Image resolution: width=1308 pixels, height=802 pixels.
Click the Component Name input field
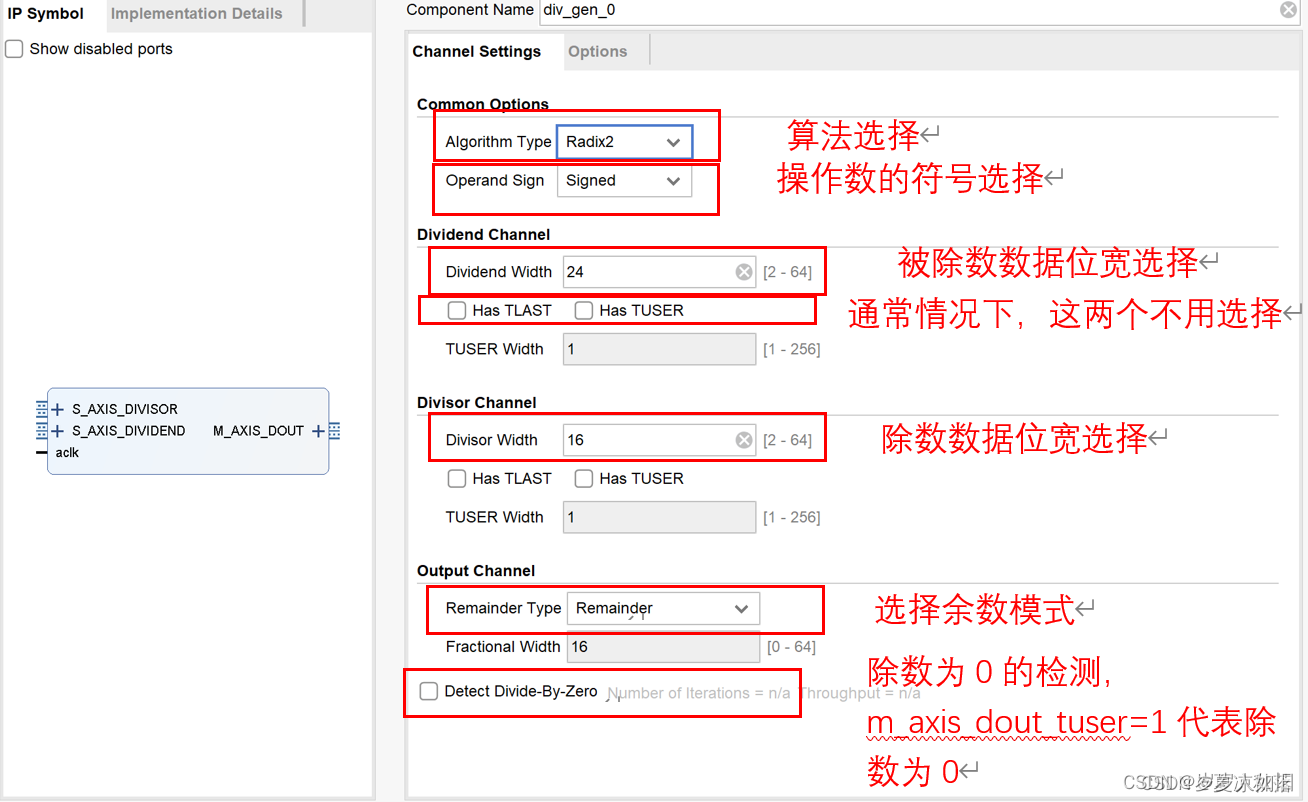pyautogui.click(x=920, y=10)
